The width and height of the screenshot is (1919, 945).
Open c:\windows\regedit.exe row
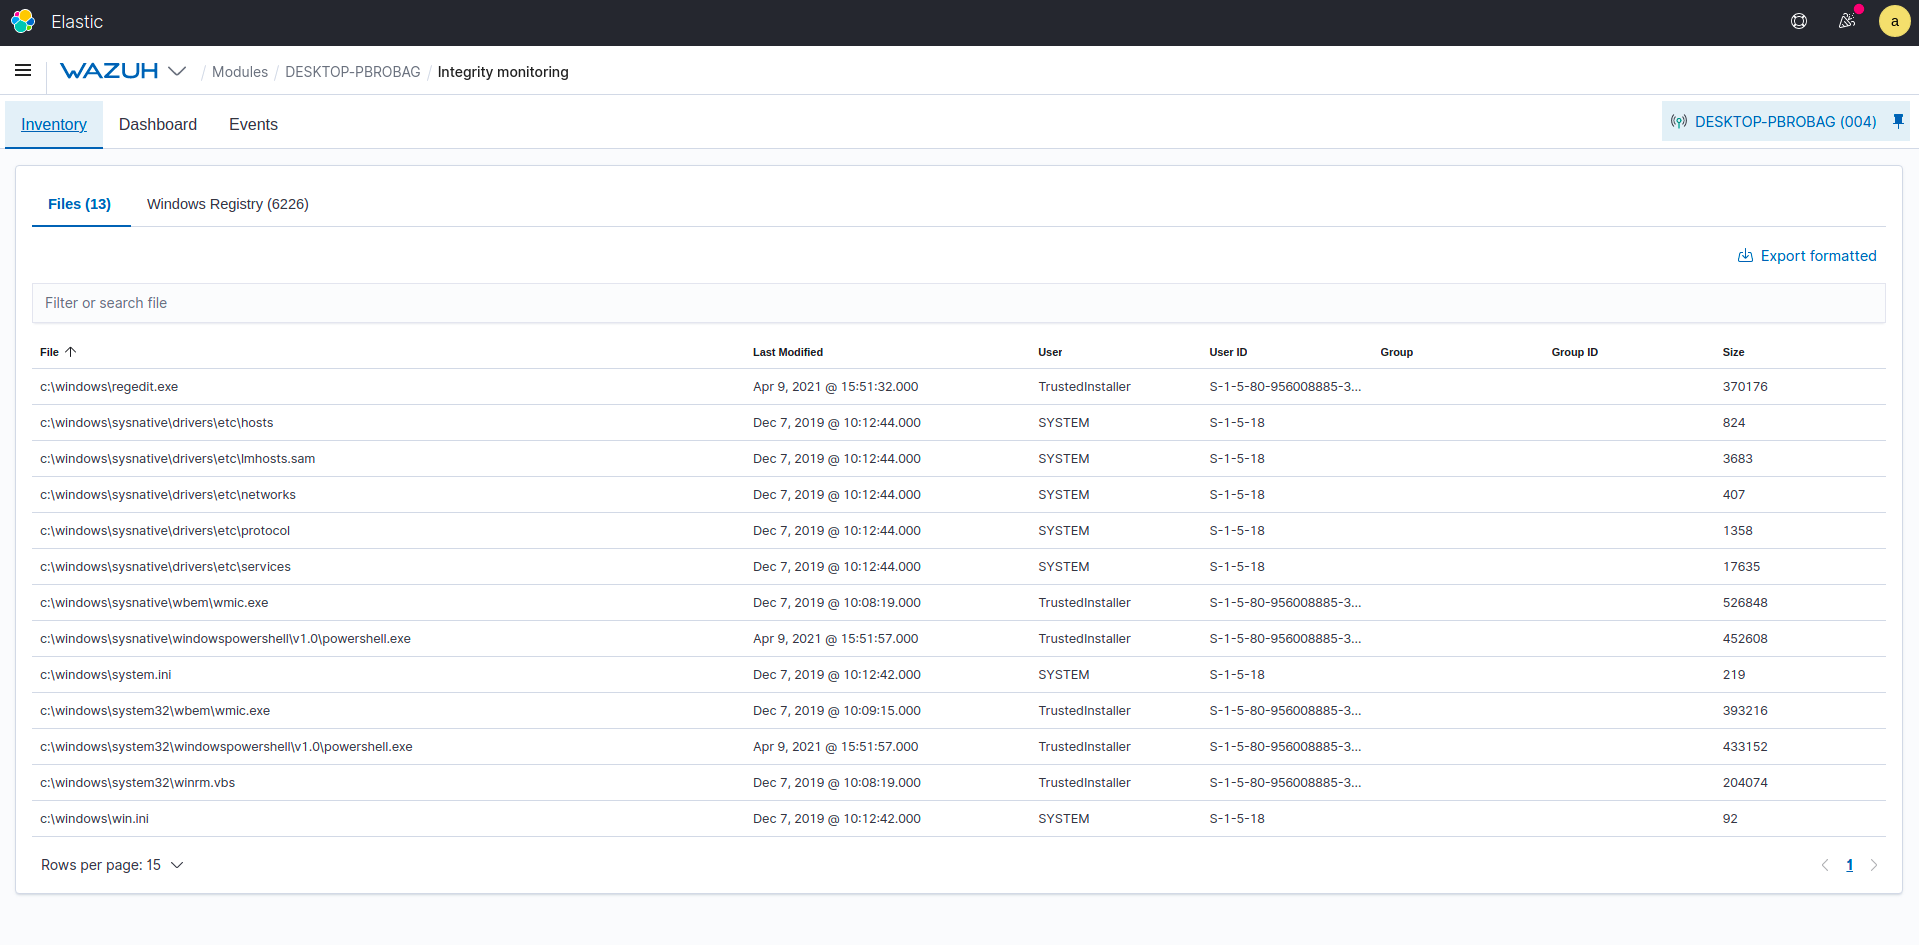959,387
